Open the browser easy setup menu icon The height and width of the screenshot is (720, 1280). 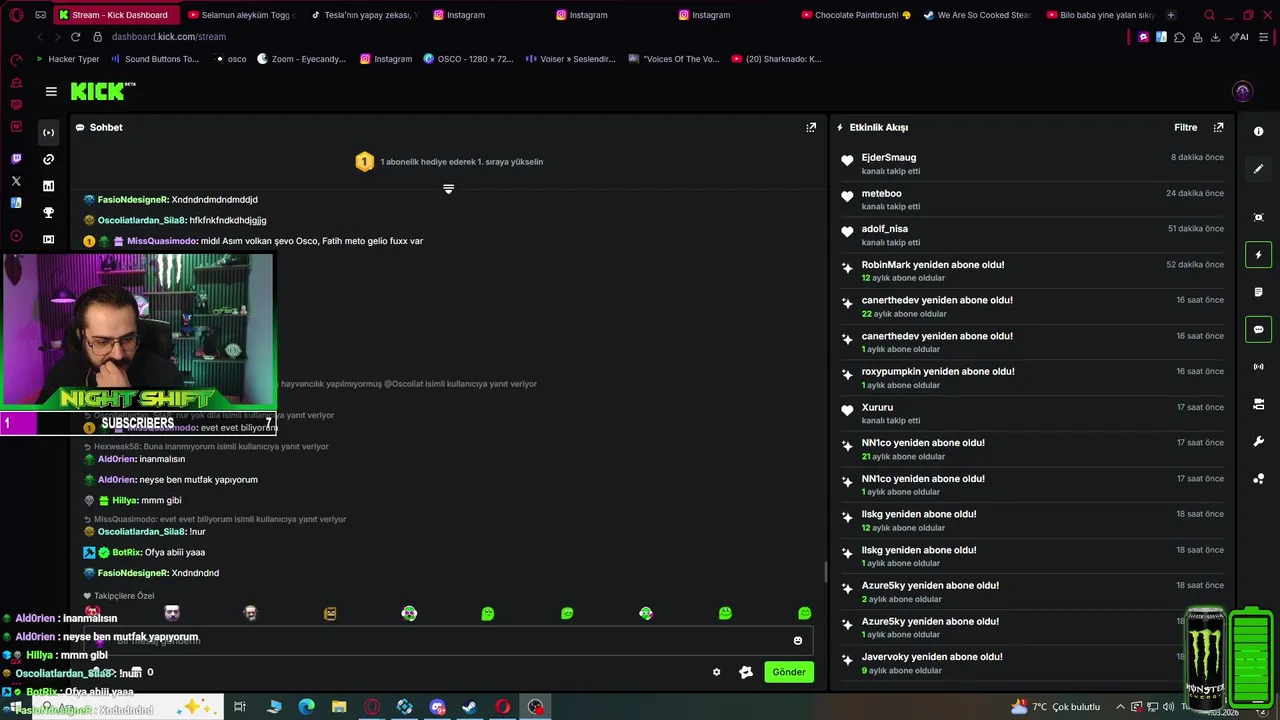1264,37
